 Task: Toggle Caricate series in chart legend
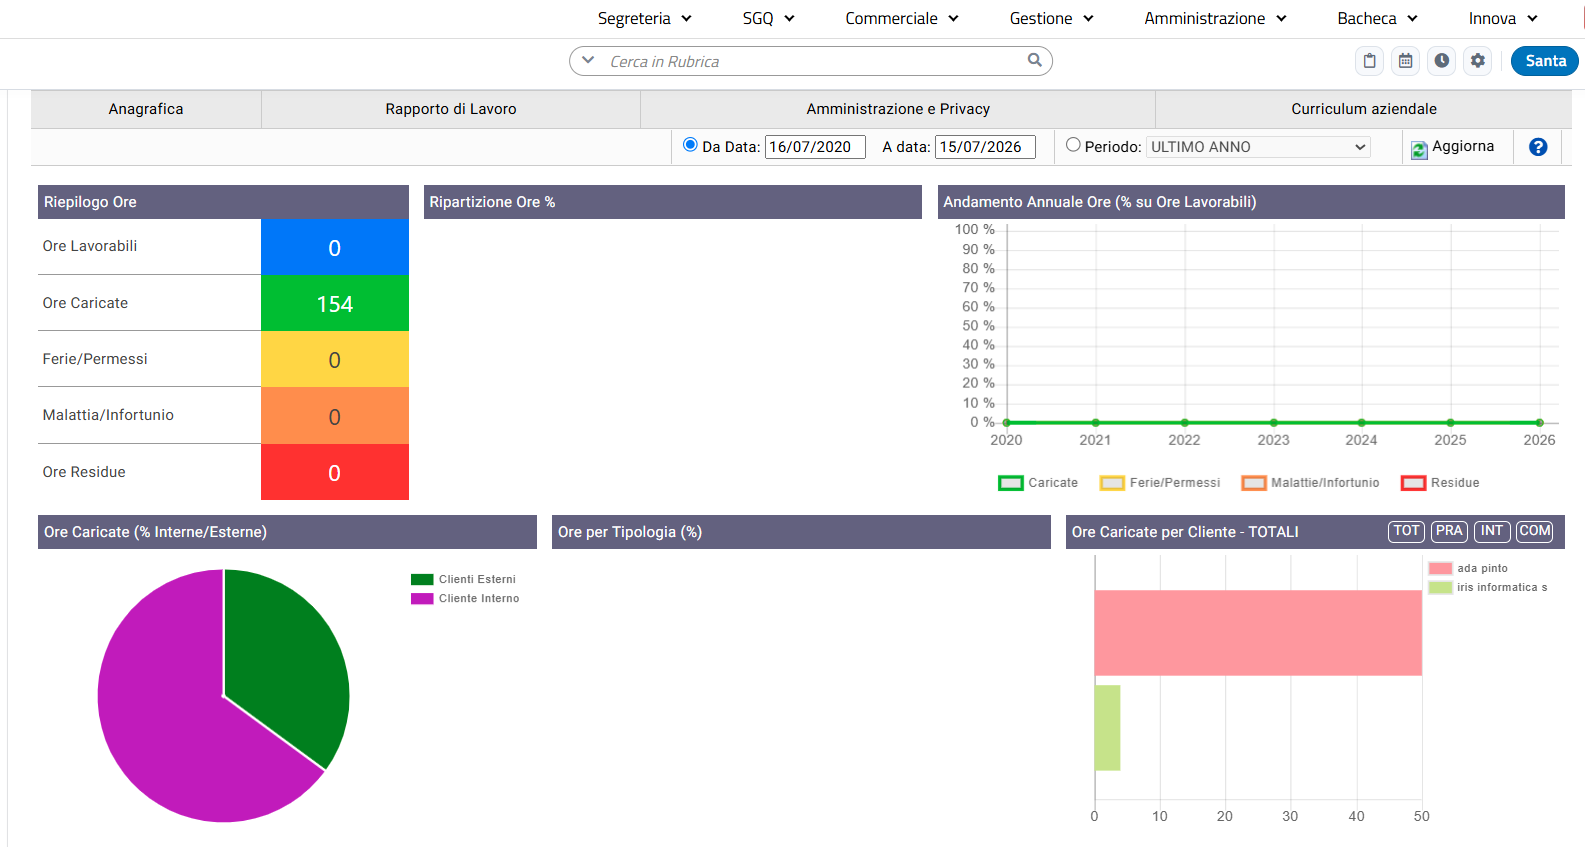point(1038,483)
